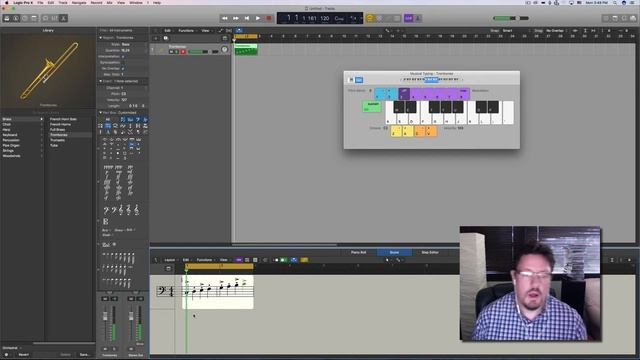Click the duplicate track button in track header
Screen dimensions: 640x360
point(165,38)
